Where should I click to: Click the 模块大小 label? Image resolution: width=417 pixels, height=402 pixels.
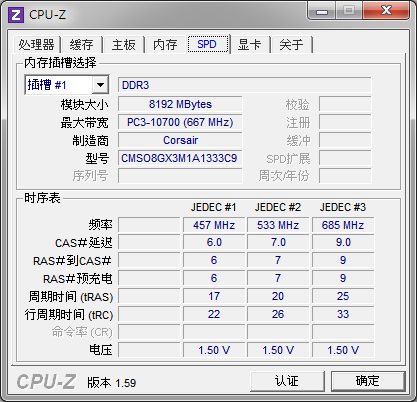click(x=85, y=104)
